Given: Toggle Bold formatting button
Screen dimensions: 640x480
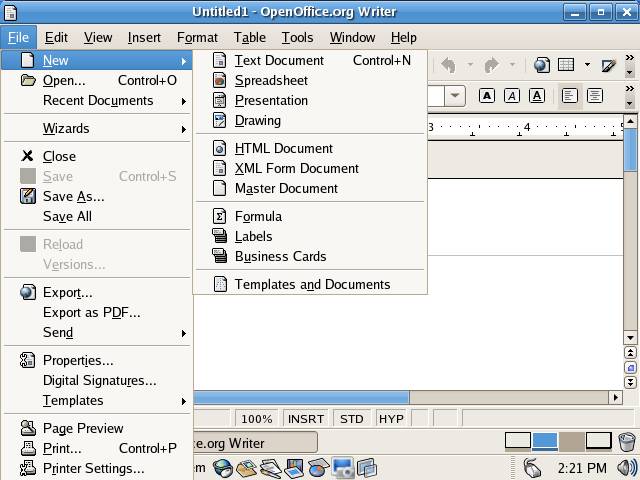Looking at the screenshot, I should [487, 96].
